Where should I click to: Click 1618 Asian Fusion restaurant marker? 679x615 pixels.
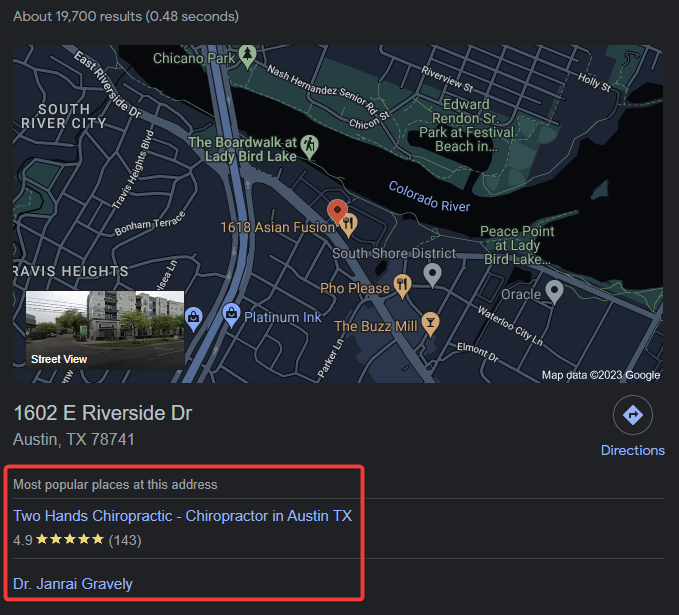349,226
